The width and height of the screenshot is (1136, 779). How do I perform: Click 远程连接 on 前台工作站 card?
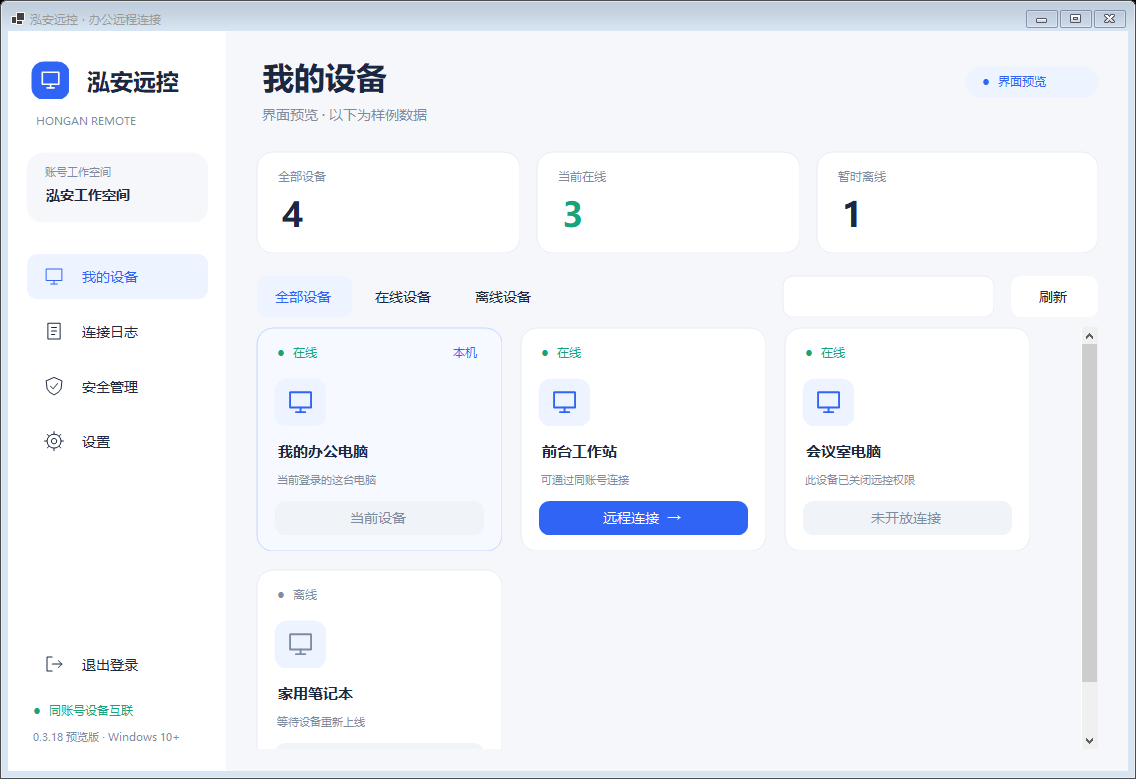click(x=643, y=518)
